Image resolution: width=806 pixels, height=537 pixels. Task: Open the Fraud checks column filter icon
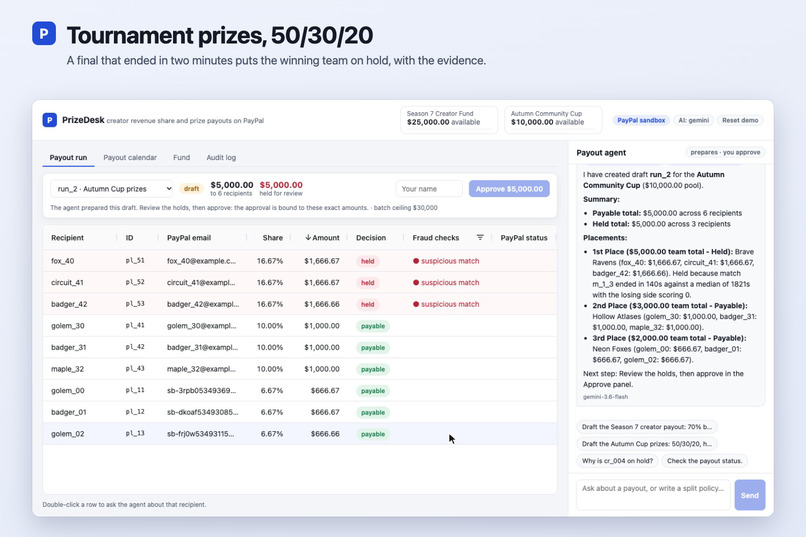point(480,237)
